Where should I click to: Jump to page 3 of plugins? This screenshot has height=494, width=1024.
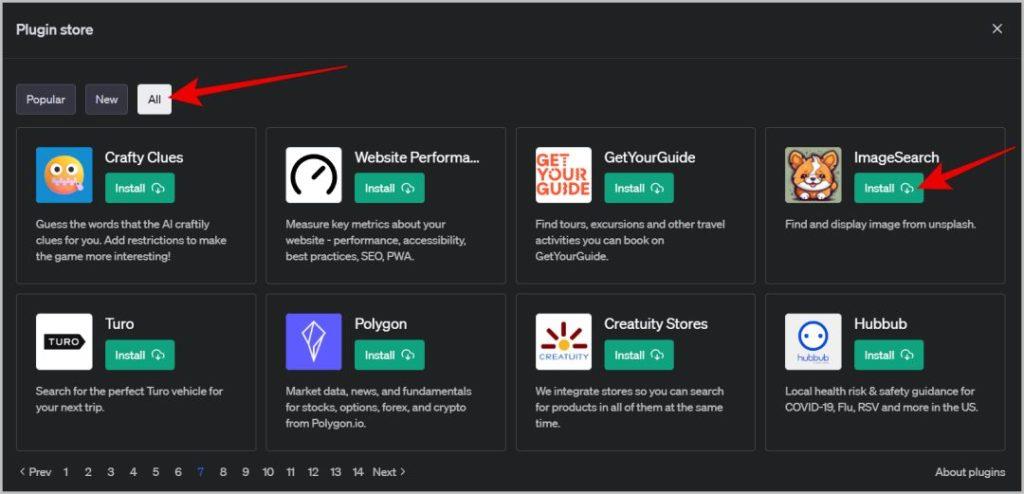point(110,472)
